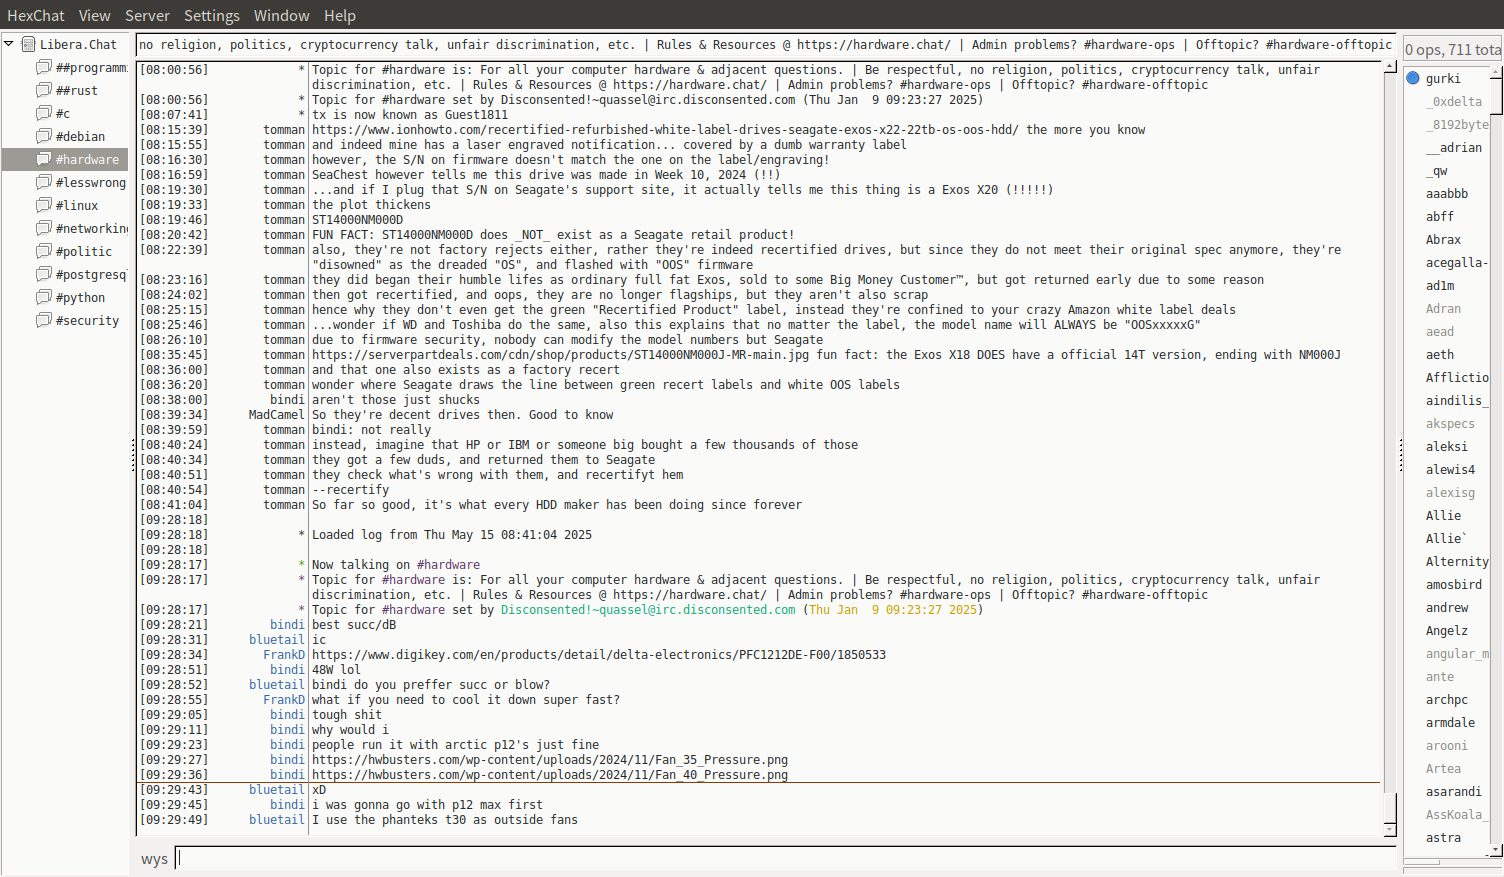Image resolution: width=1504 pixels, height=877 pixels.
Task: Select user akspecs in the user list
Action: click(x=1450, y=423)
